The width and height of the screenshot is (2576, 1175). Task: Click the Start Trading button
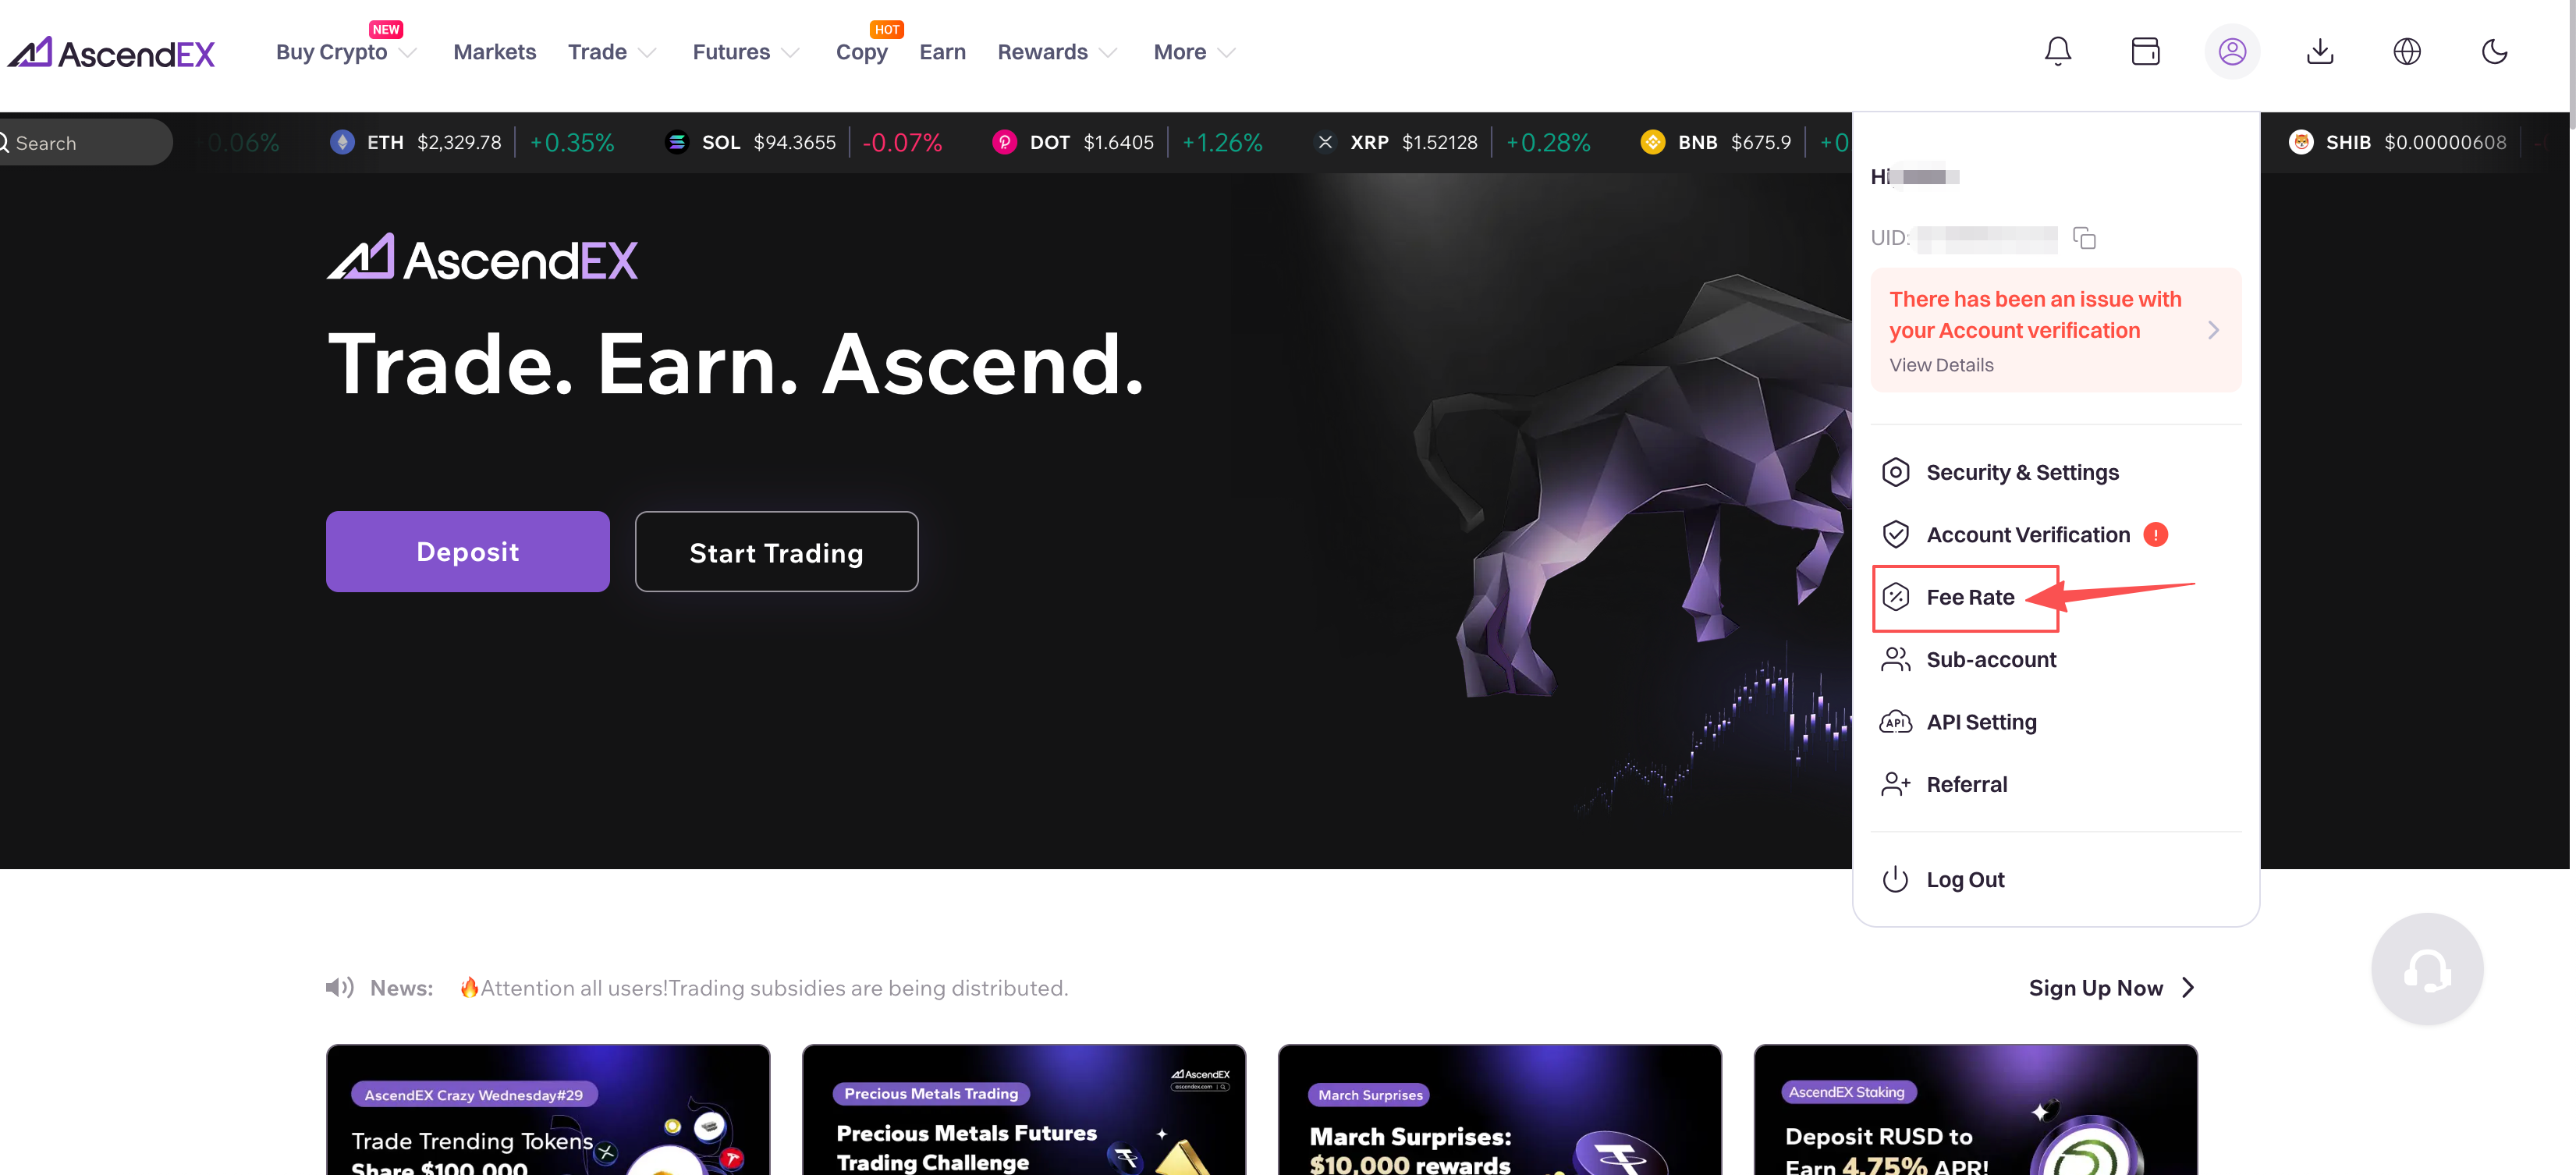click(x=776, y=552)
